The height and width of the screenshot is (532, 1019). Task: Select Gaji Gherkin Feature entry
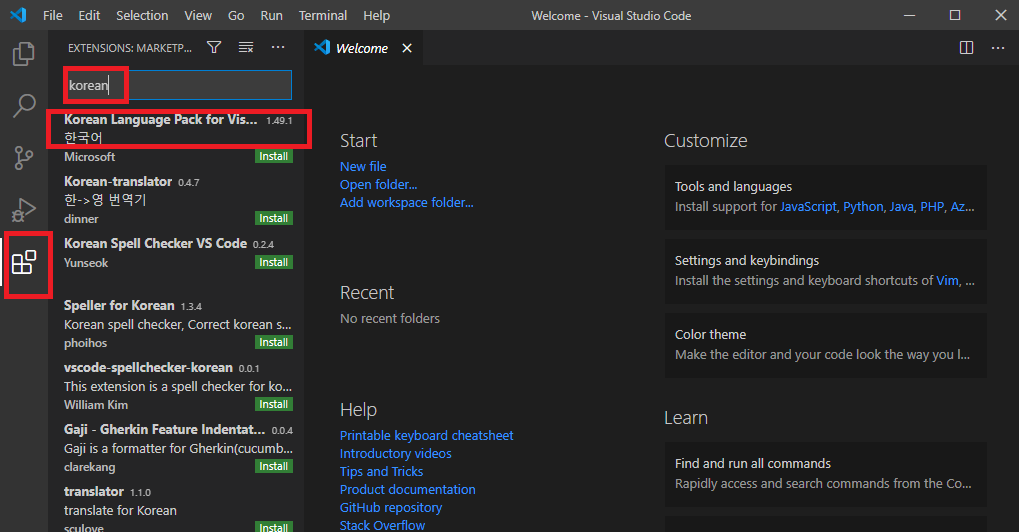[x=176, y=448]
